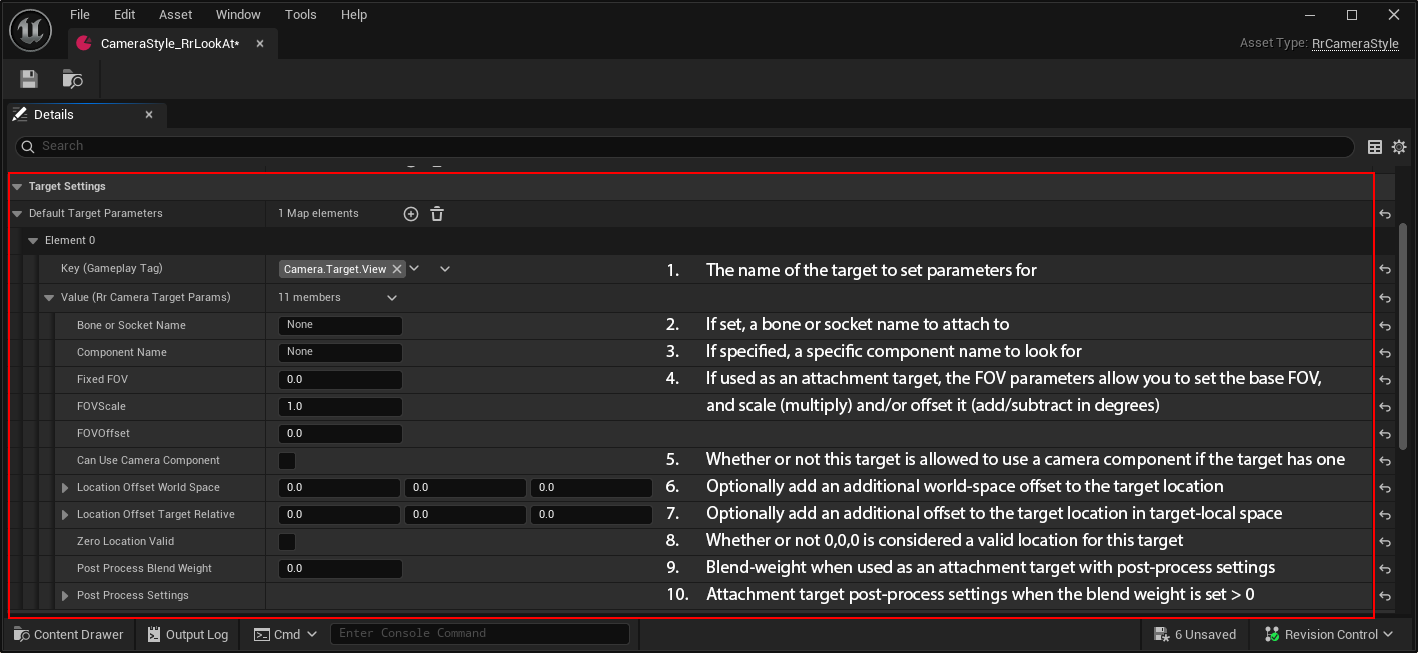Open the Content Drawer
Viewport: 1418px width, 653px height.
[x=69, y=634]
